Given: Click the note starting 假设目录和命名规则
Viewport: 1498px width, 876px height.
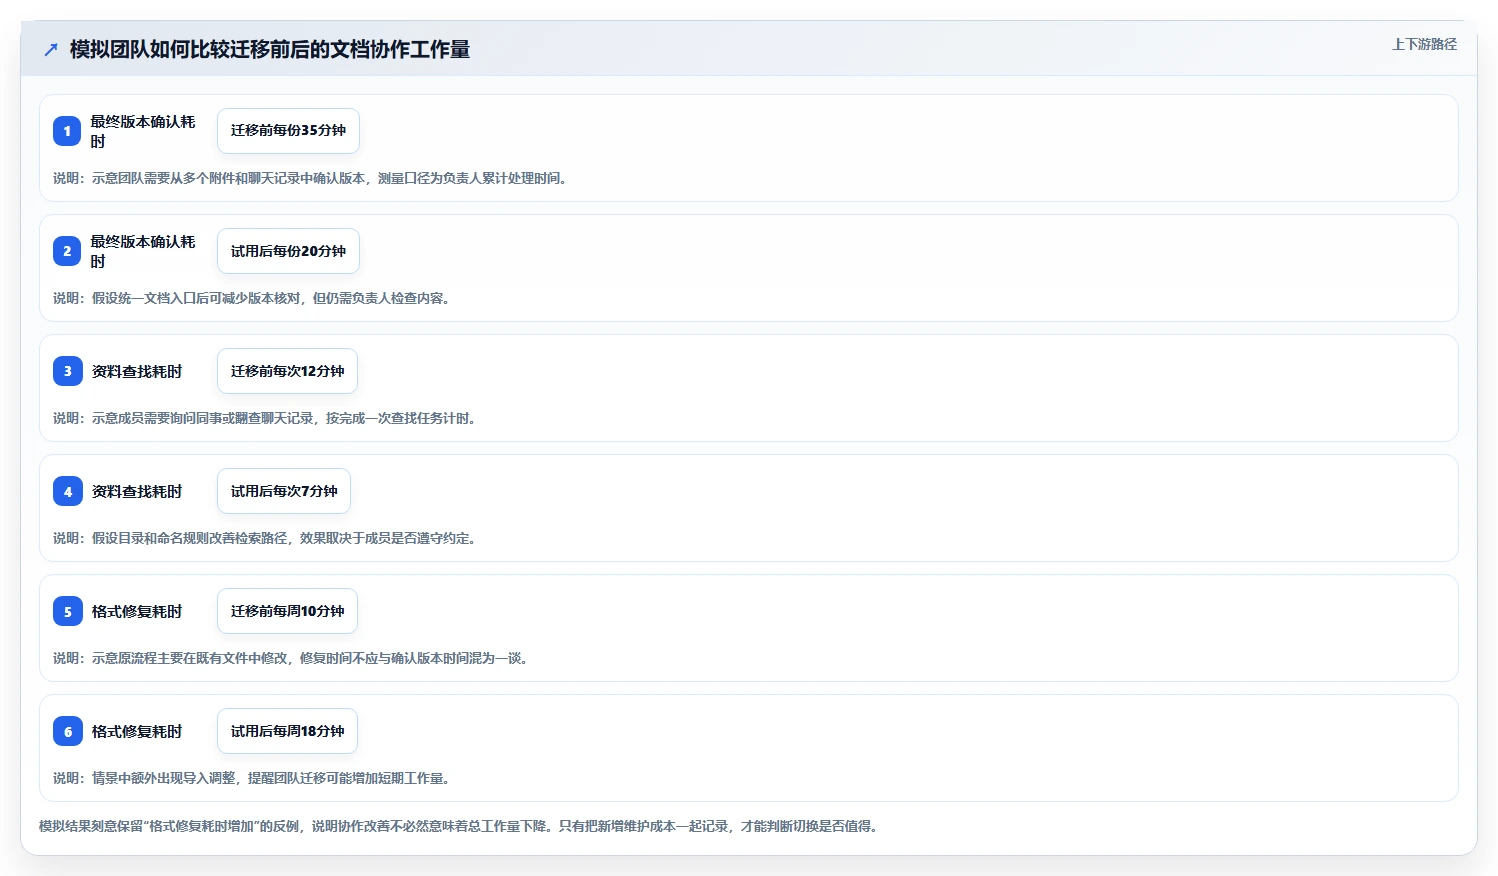Looking at the screenshot, I should tap(266, 538).
